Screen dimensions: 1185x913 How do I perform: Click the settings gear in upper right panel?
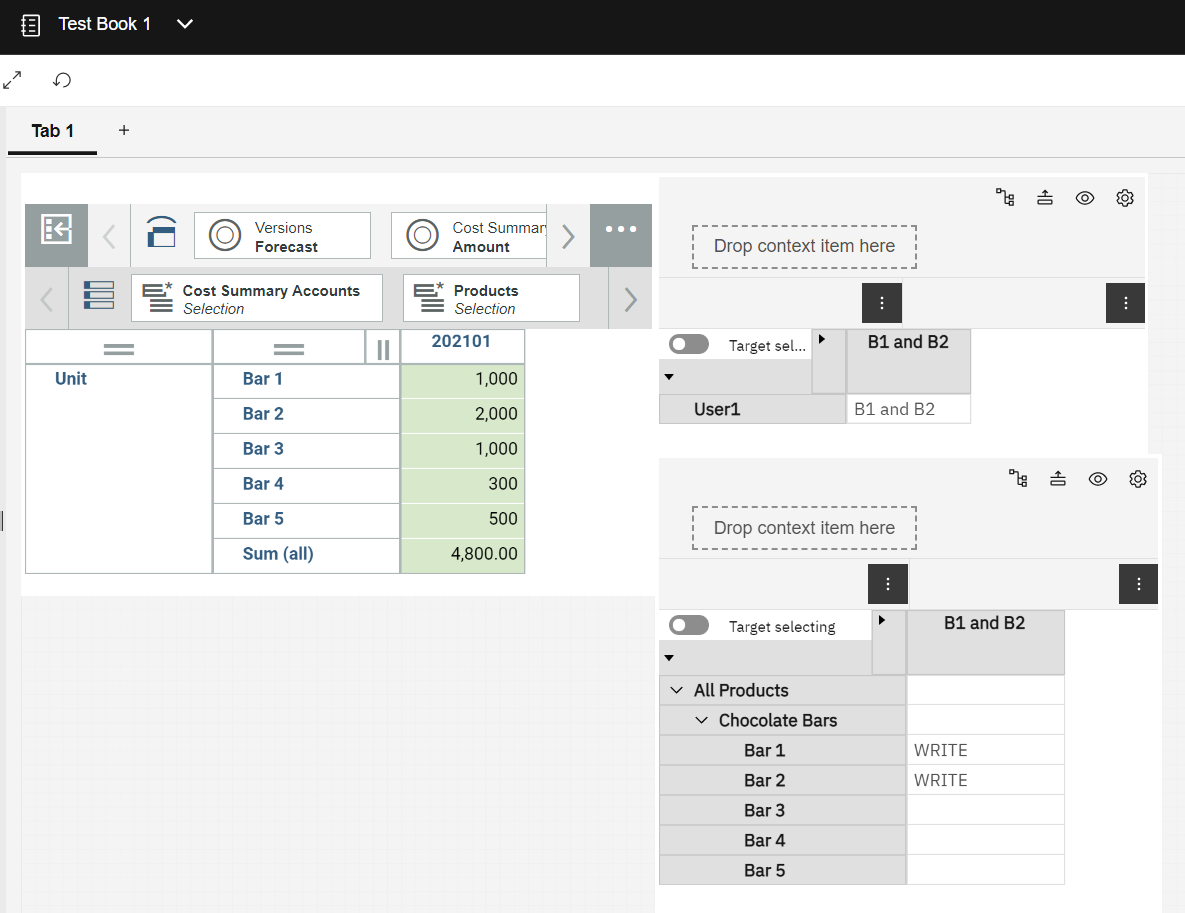[1125, 198]
